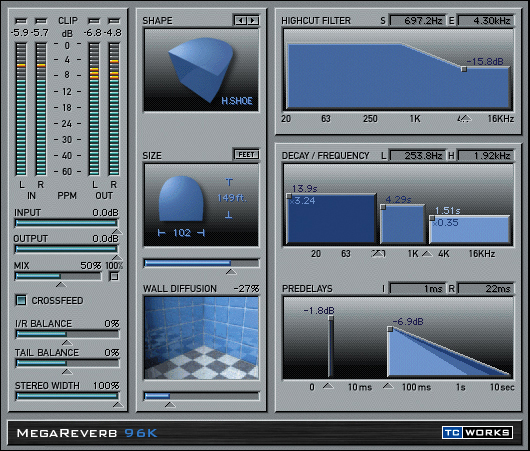Toggle the 100% mix lock box
Screen dimensions: 530x451
pos(114,277)
